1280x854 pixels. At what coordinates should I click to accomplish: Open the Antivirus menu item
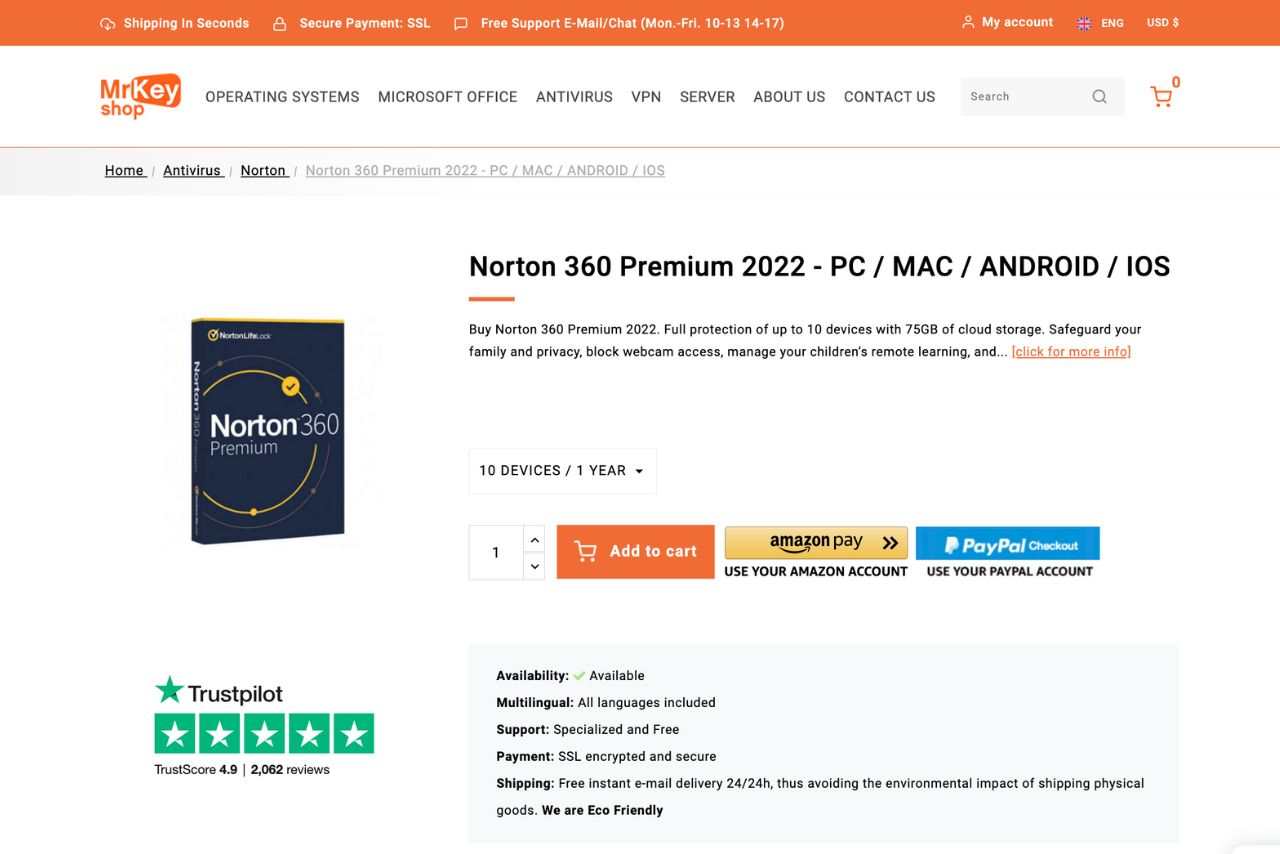[x=574, y=96]
